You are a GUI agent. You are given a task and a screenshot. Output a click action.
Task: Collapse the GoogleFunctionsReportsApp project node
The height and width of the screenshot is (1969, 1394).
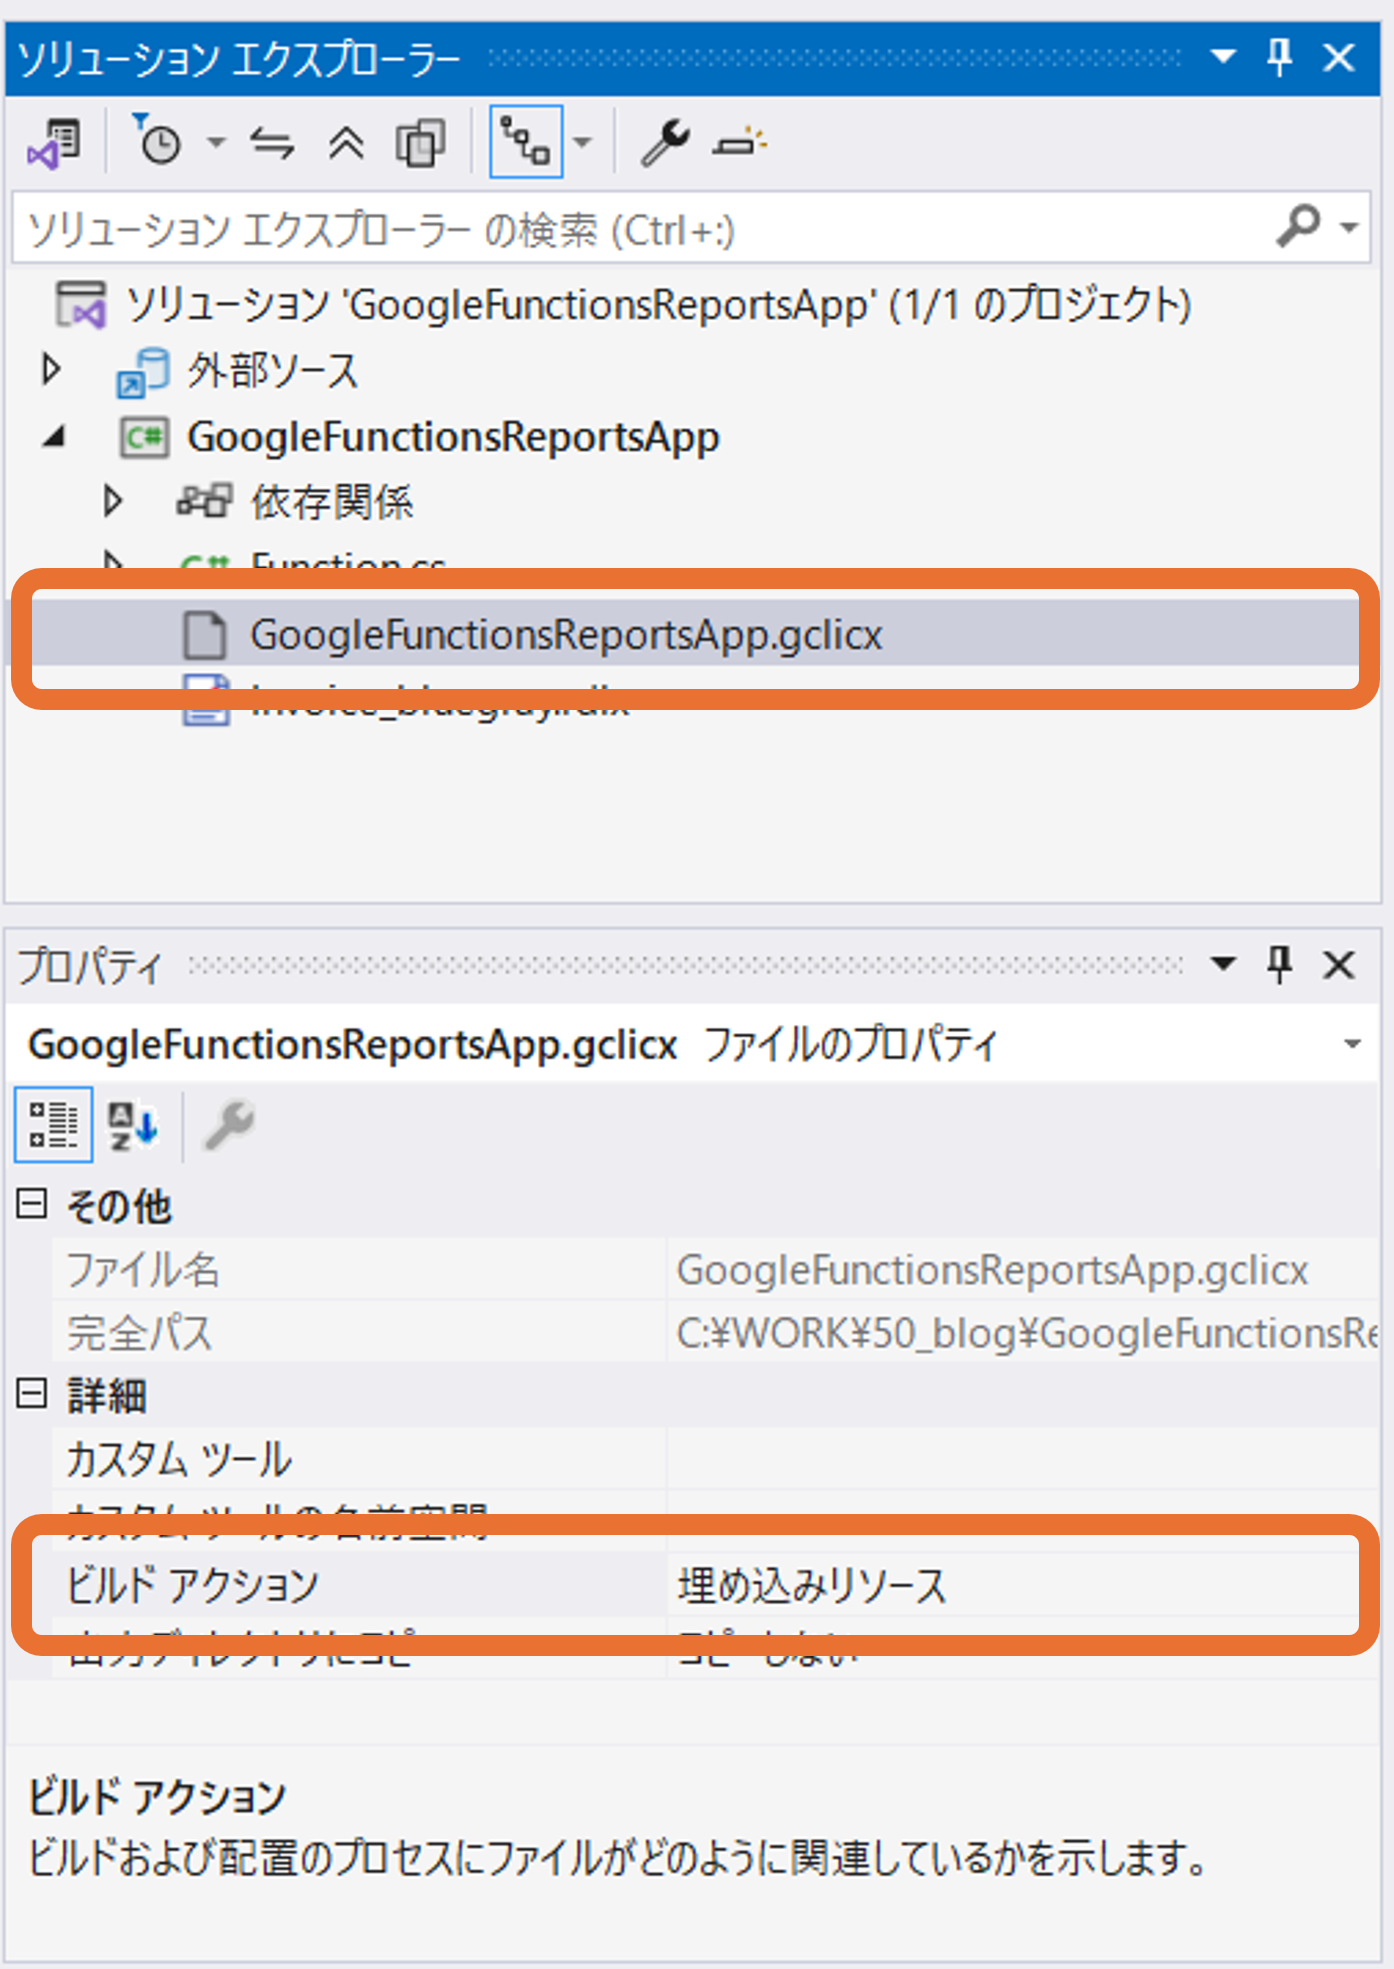click(54, 437)
